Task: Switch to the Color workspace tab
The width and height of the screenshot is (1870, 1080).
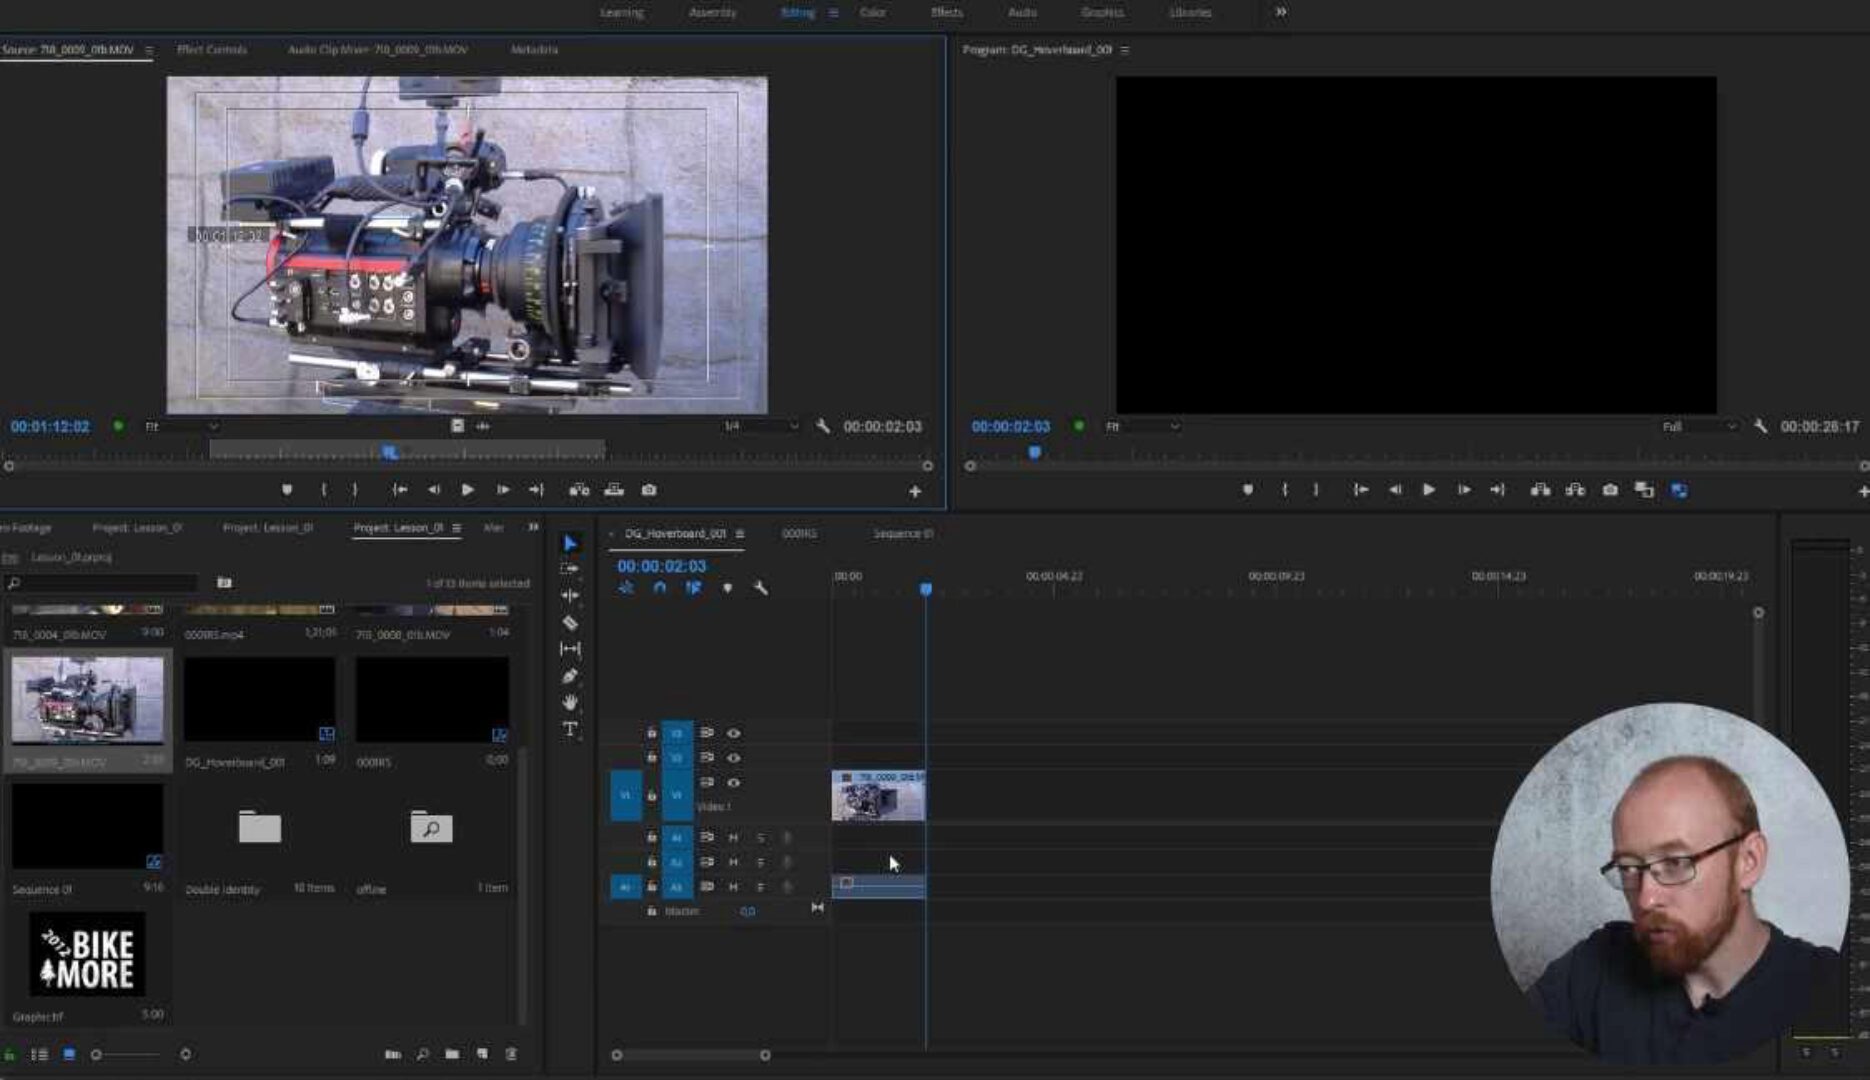Action: (874, 12)
